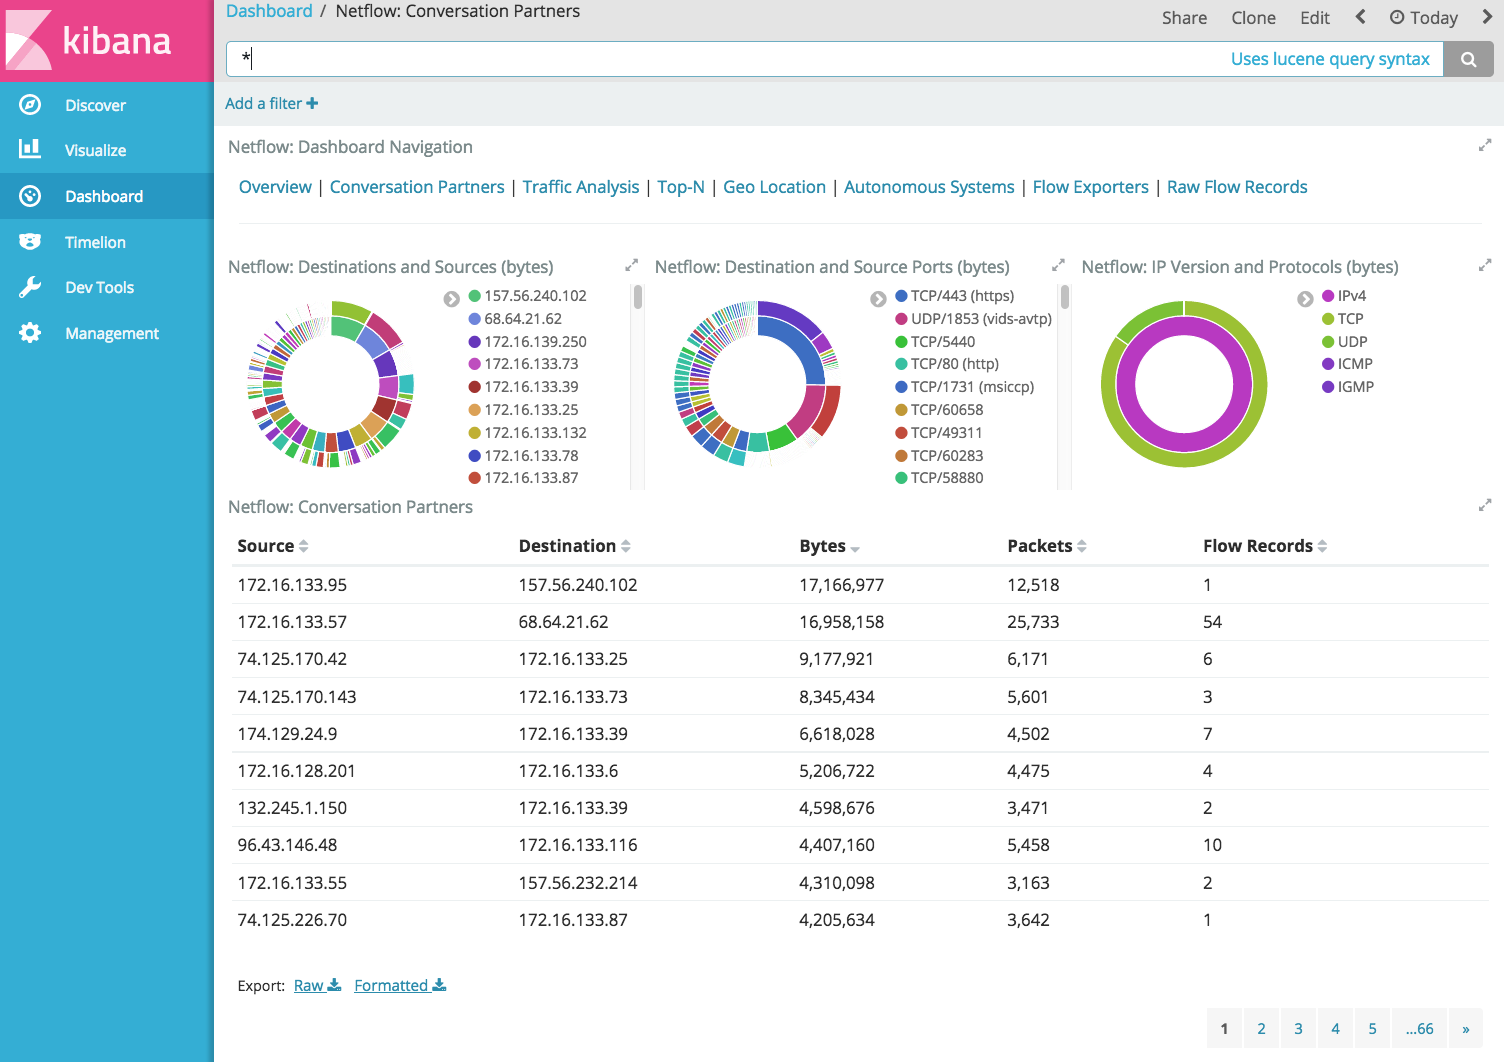Open the Edit dashboard menu item

[x=1314, y=18]
